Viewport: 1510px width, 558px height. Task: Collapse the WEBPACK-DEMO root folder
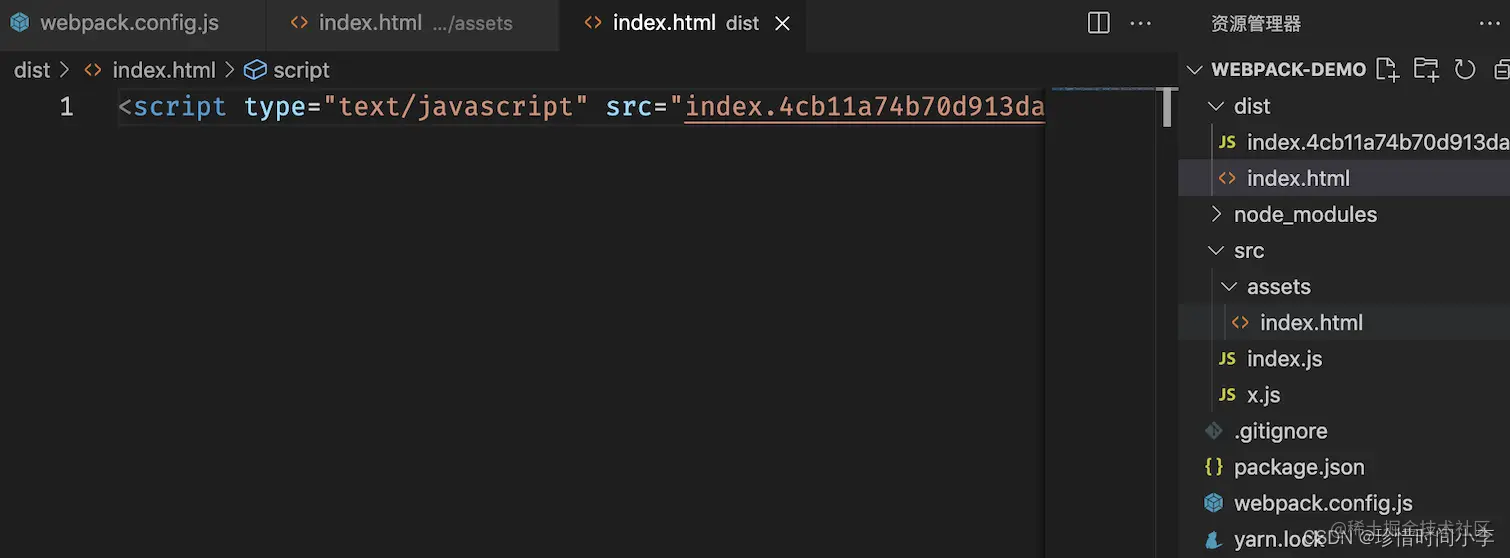click(x=1194, y=70)
